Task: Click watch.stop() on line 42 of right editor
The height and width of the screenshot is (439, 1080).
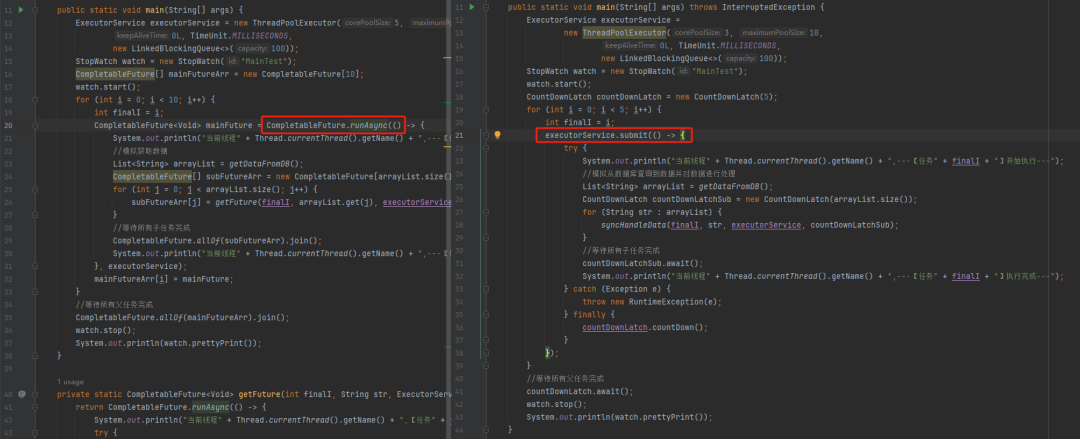Action: point(557,405)
